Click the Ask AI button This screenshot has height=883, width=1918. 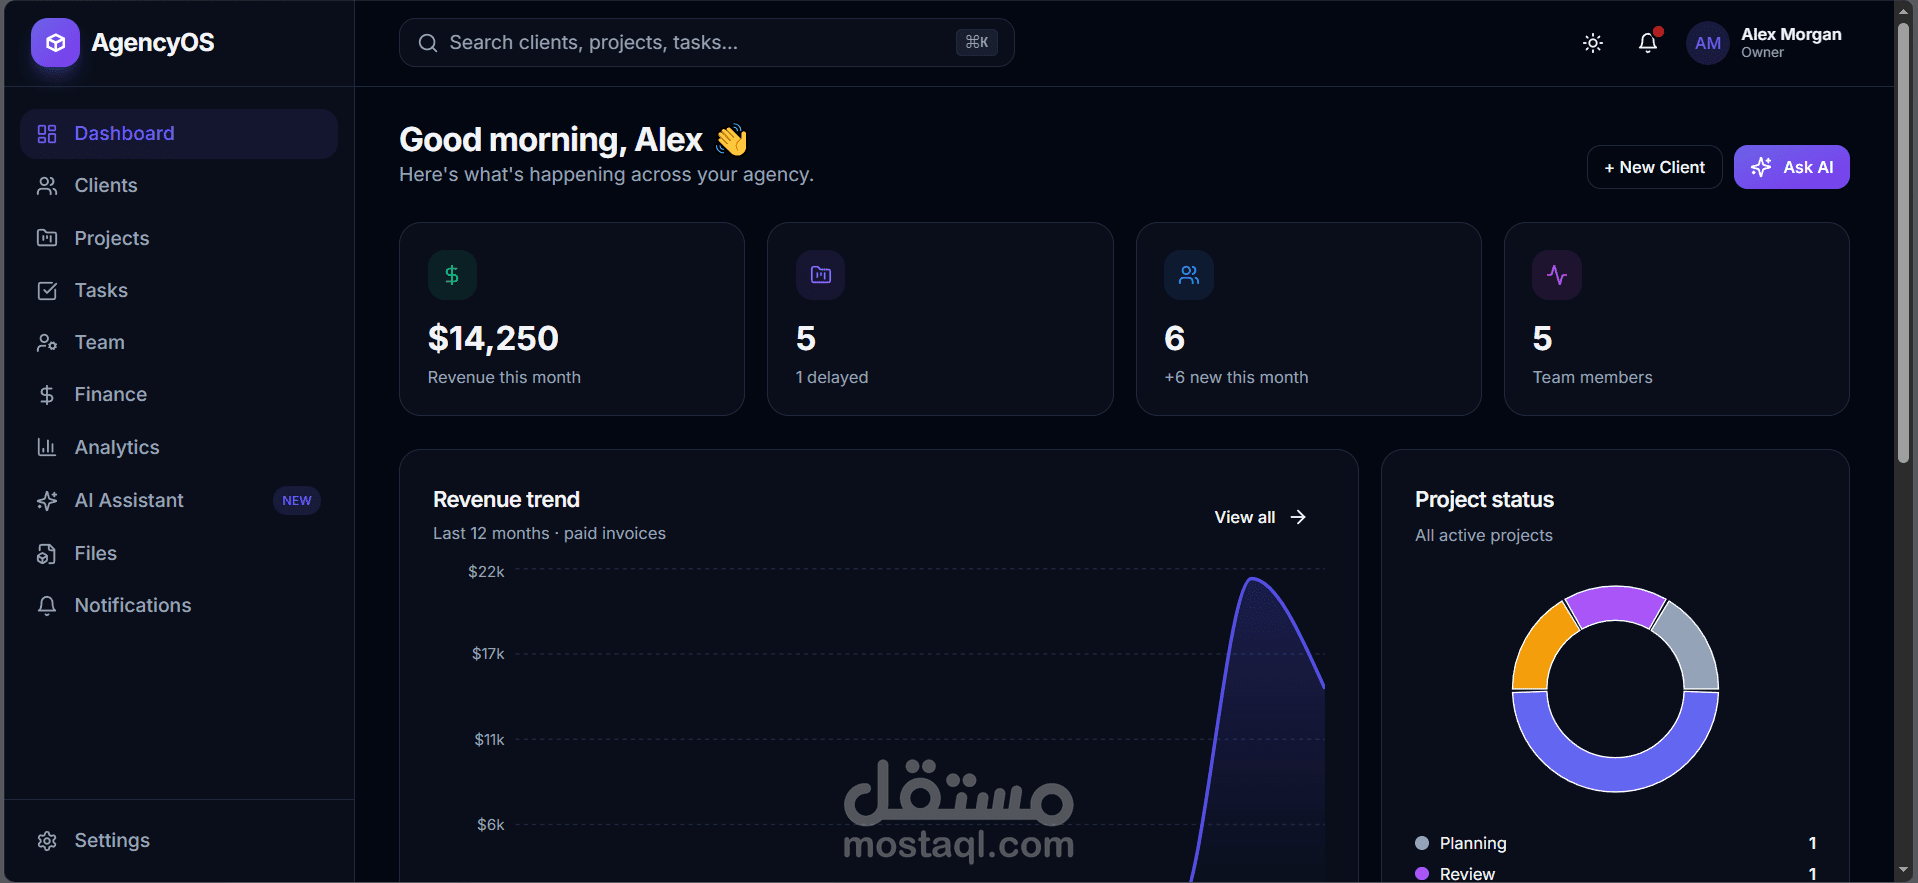(1791, 167)
